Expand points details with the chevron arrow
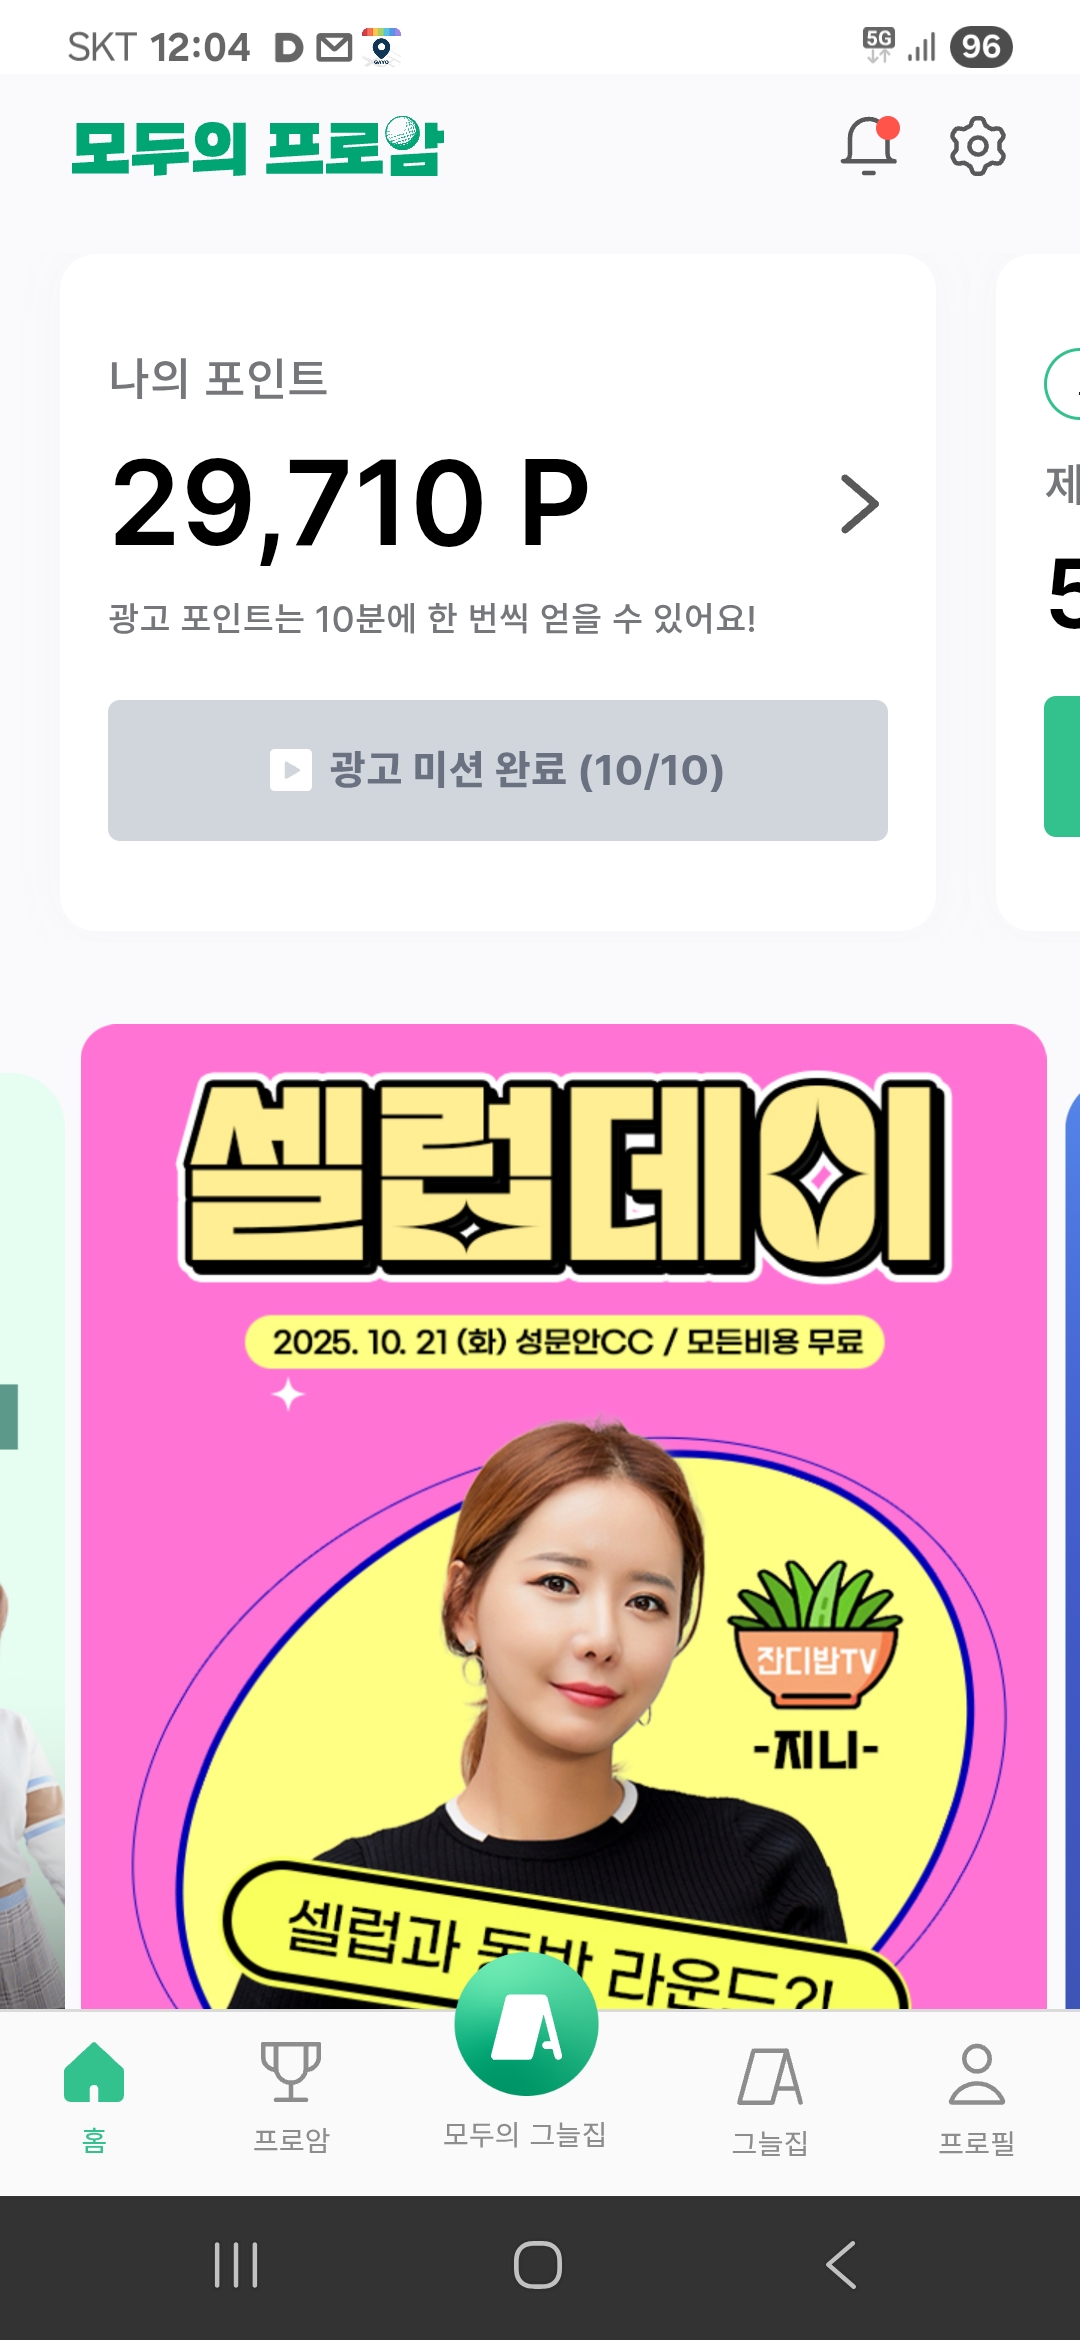Viewport: 1080px width, 2340px height. [x=859, y=504]
